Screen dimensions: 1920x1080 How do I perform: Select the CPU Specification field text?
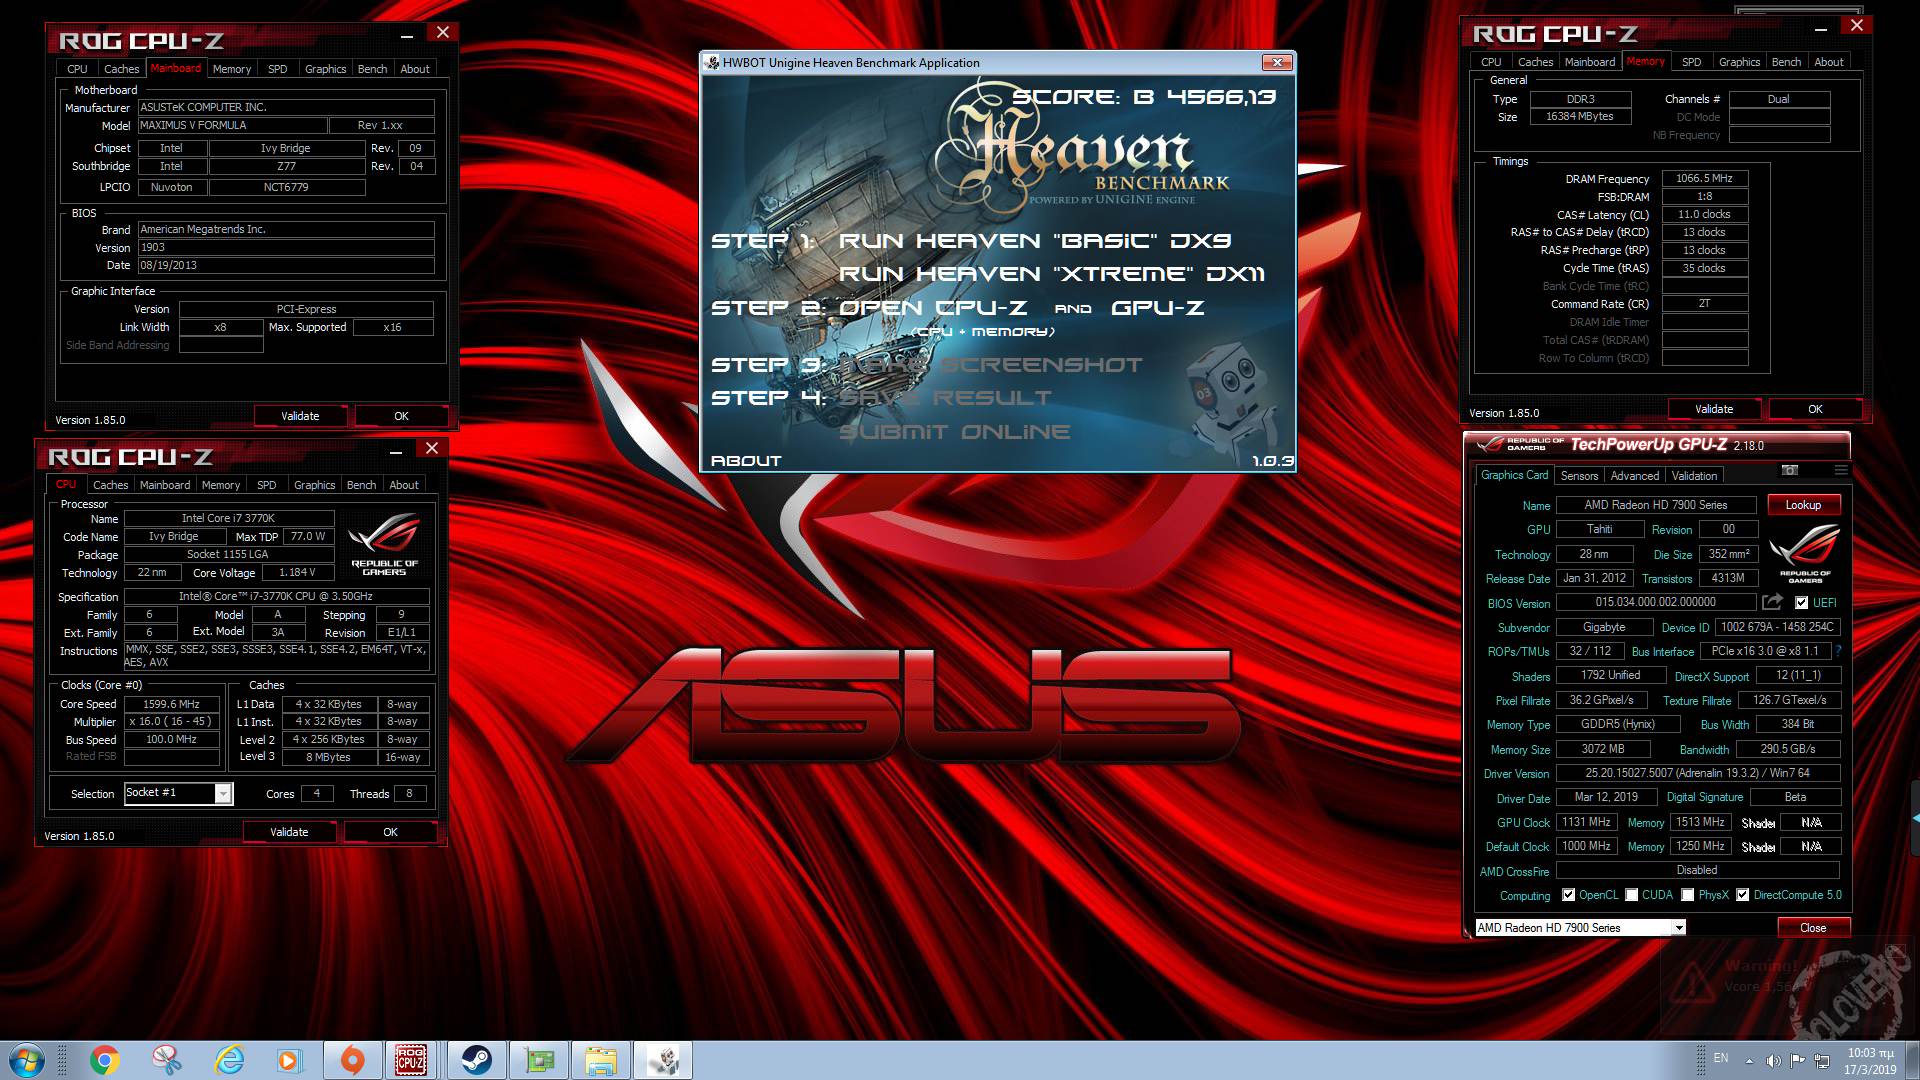pos(276,596)
